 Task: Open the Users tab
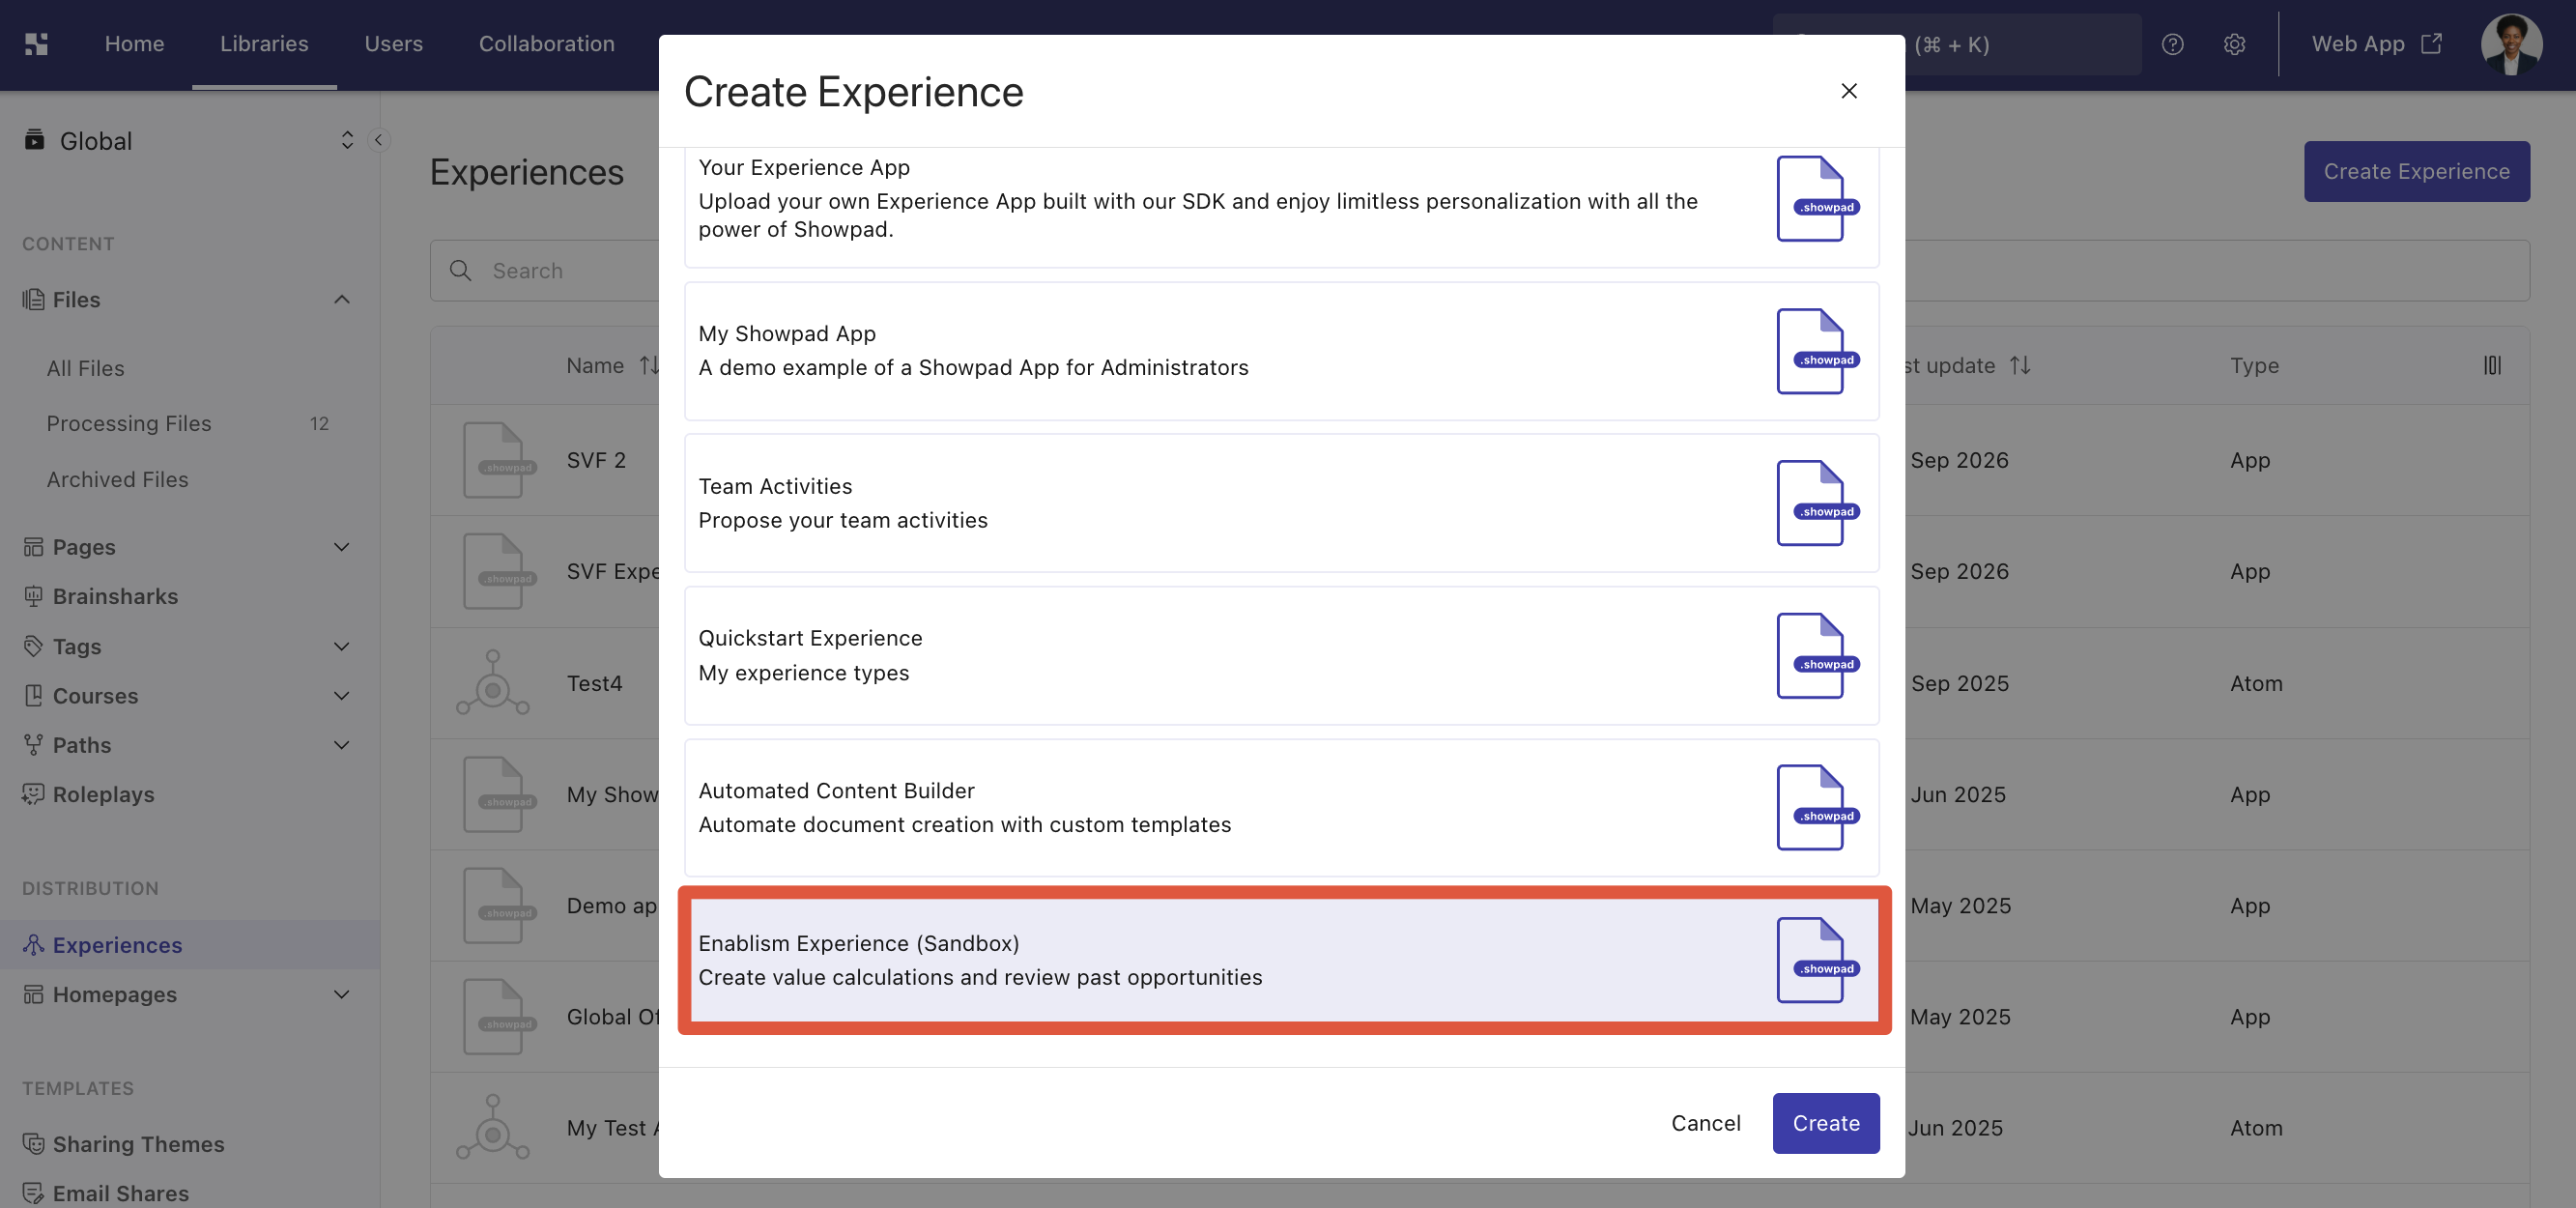coord(393,44)
